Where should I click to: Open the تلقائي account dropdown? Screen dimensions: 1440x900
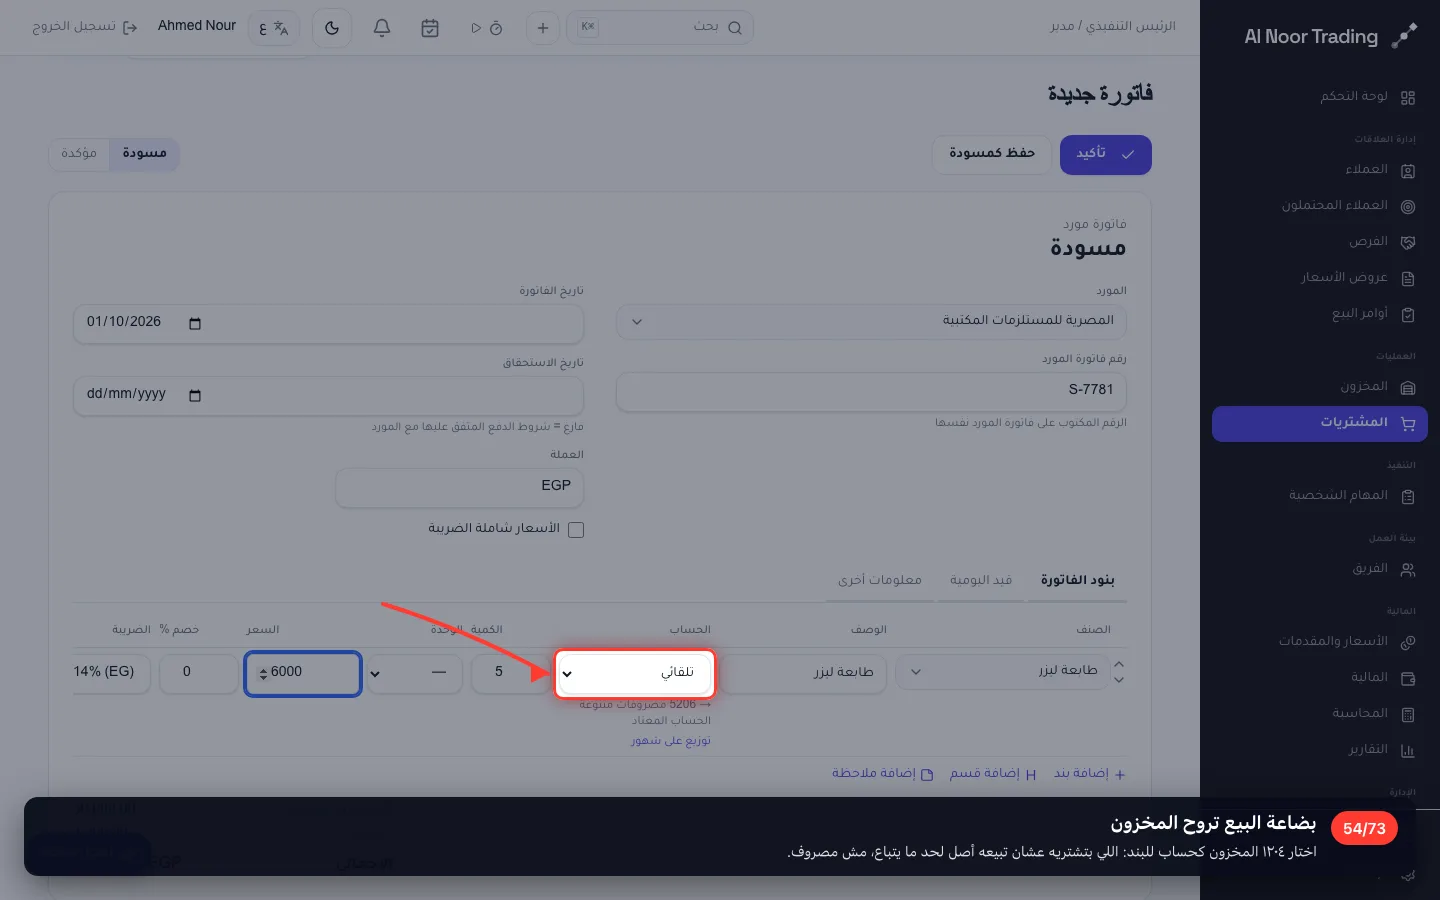click(635, 673)
